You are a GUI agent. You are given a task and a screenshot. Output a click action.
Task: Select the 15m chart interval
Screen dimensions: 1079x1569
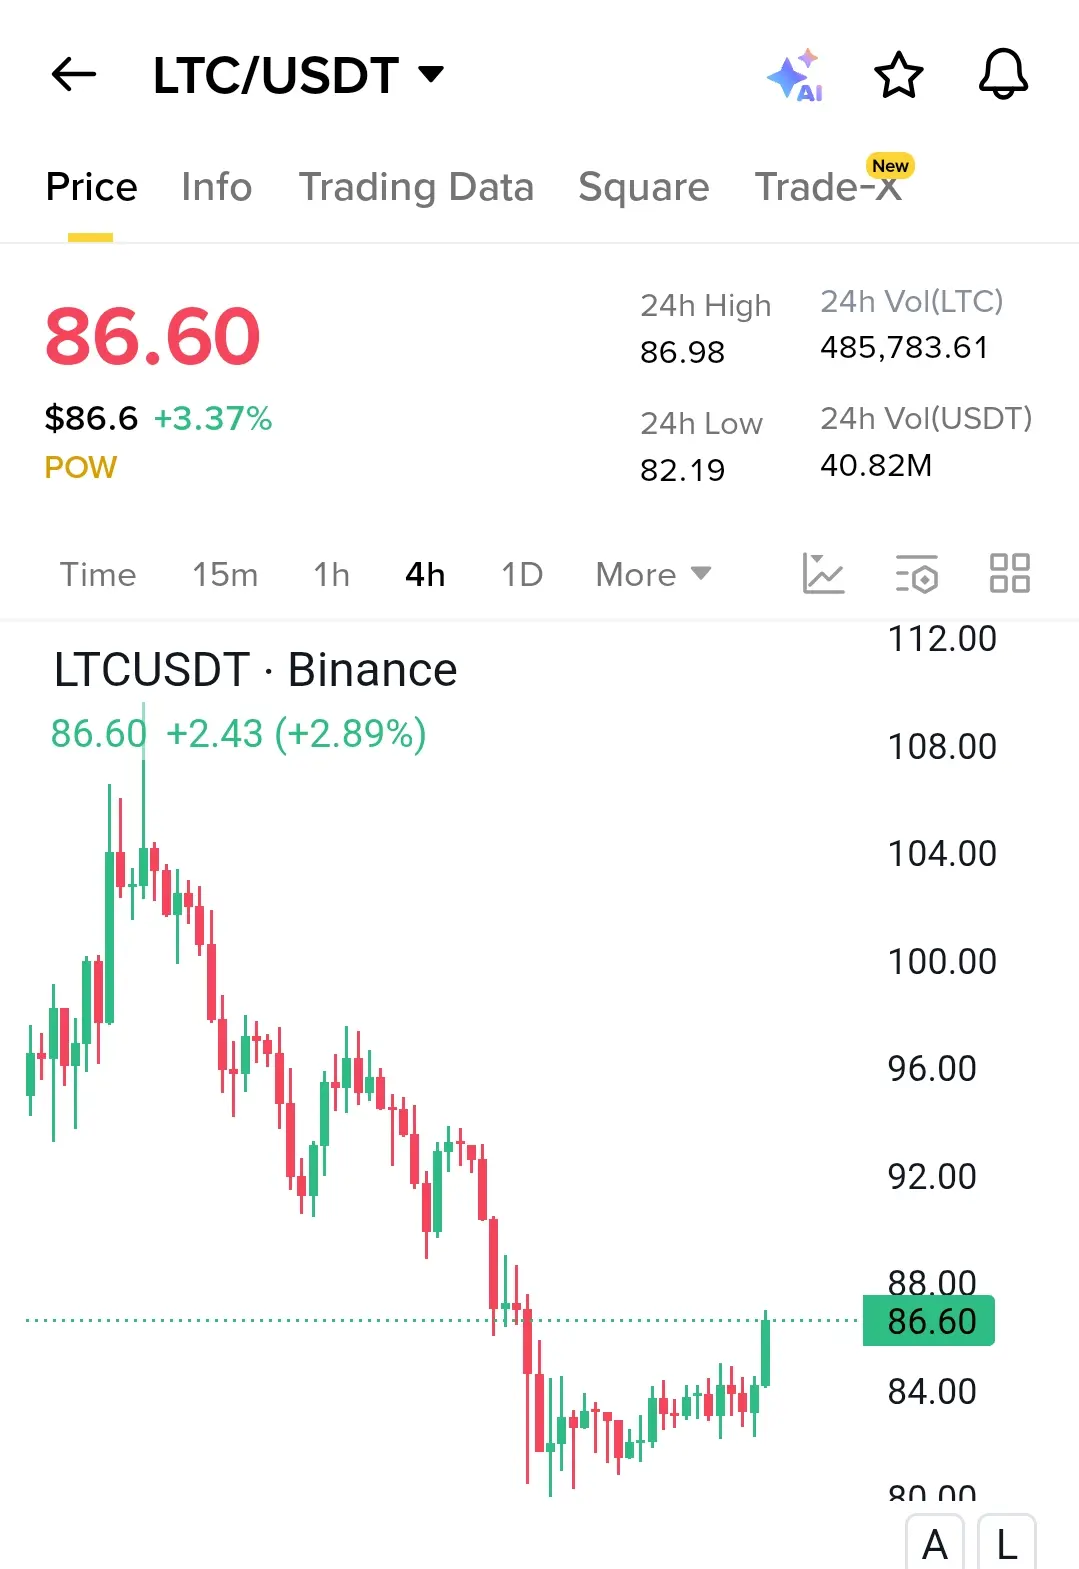(225, 574)
